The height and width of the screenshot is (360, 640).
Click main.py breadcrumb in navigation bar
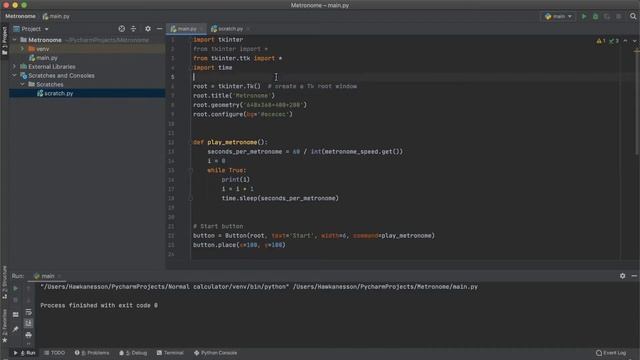56,16
